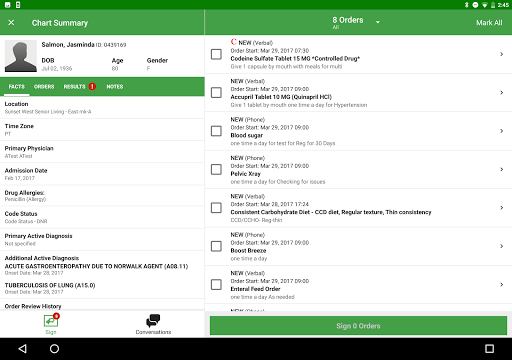Tap Acute Gastroenteropathy diagnosis entry
Viewport: 512px width, 360px height.
(x=96, y=269)
